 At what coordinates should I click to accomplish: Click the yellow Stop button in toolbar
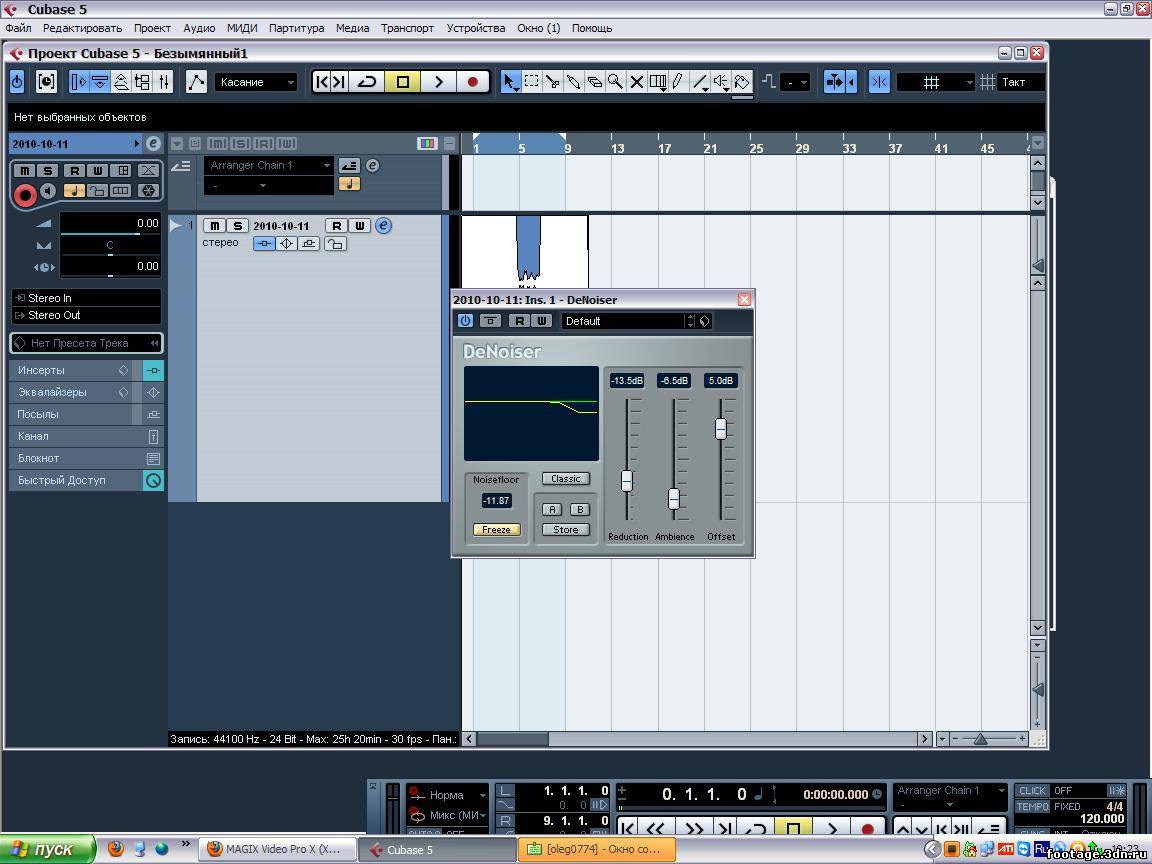tap(403, 82)
